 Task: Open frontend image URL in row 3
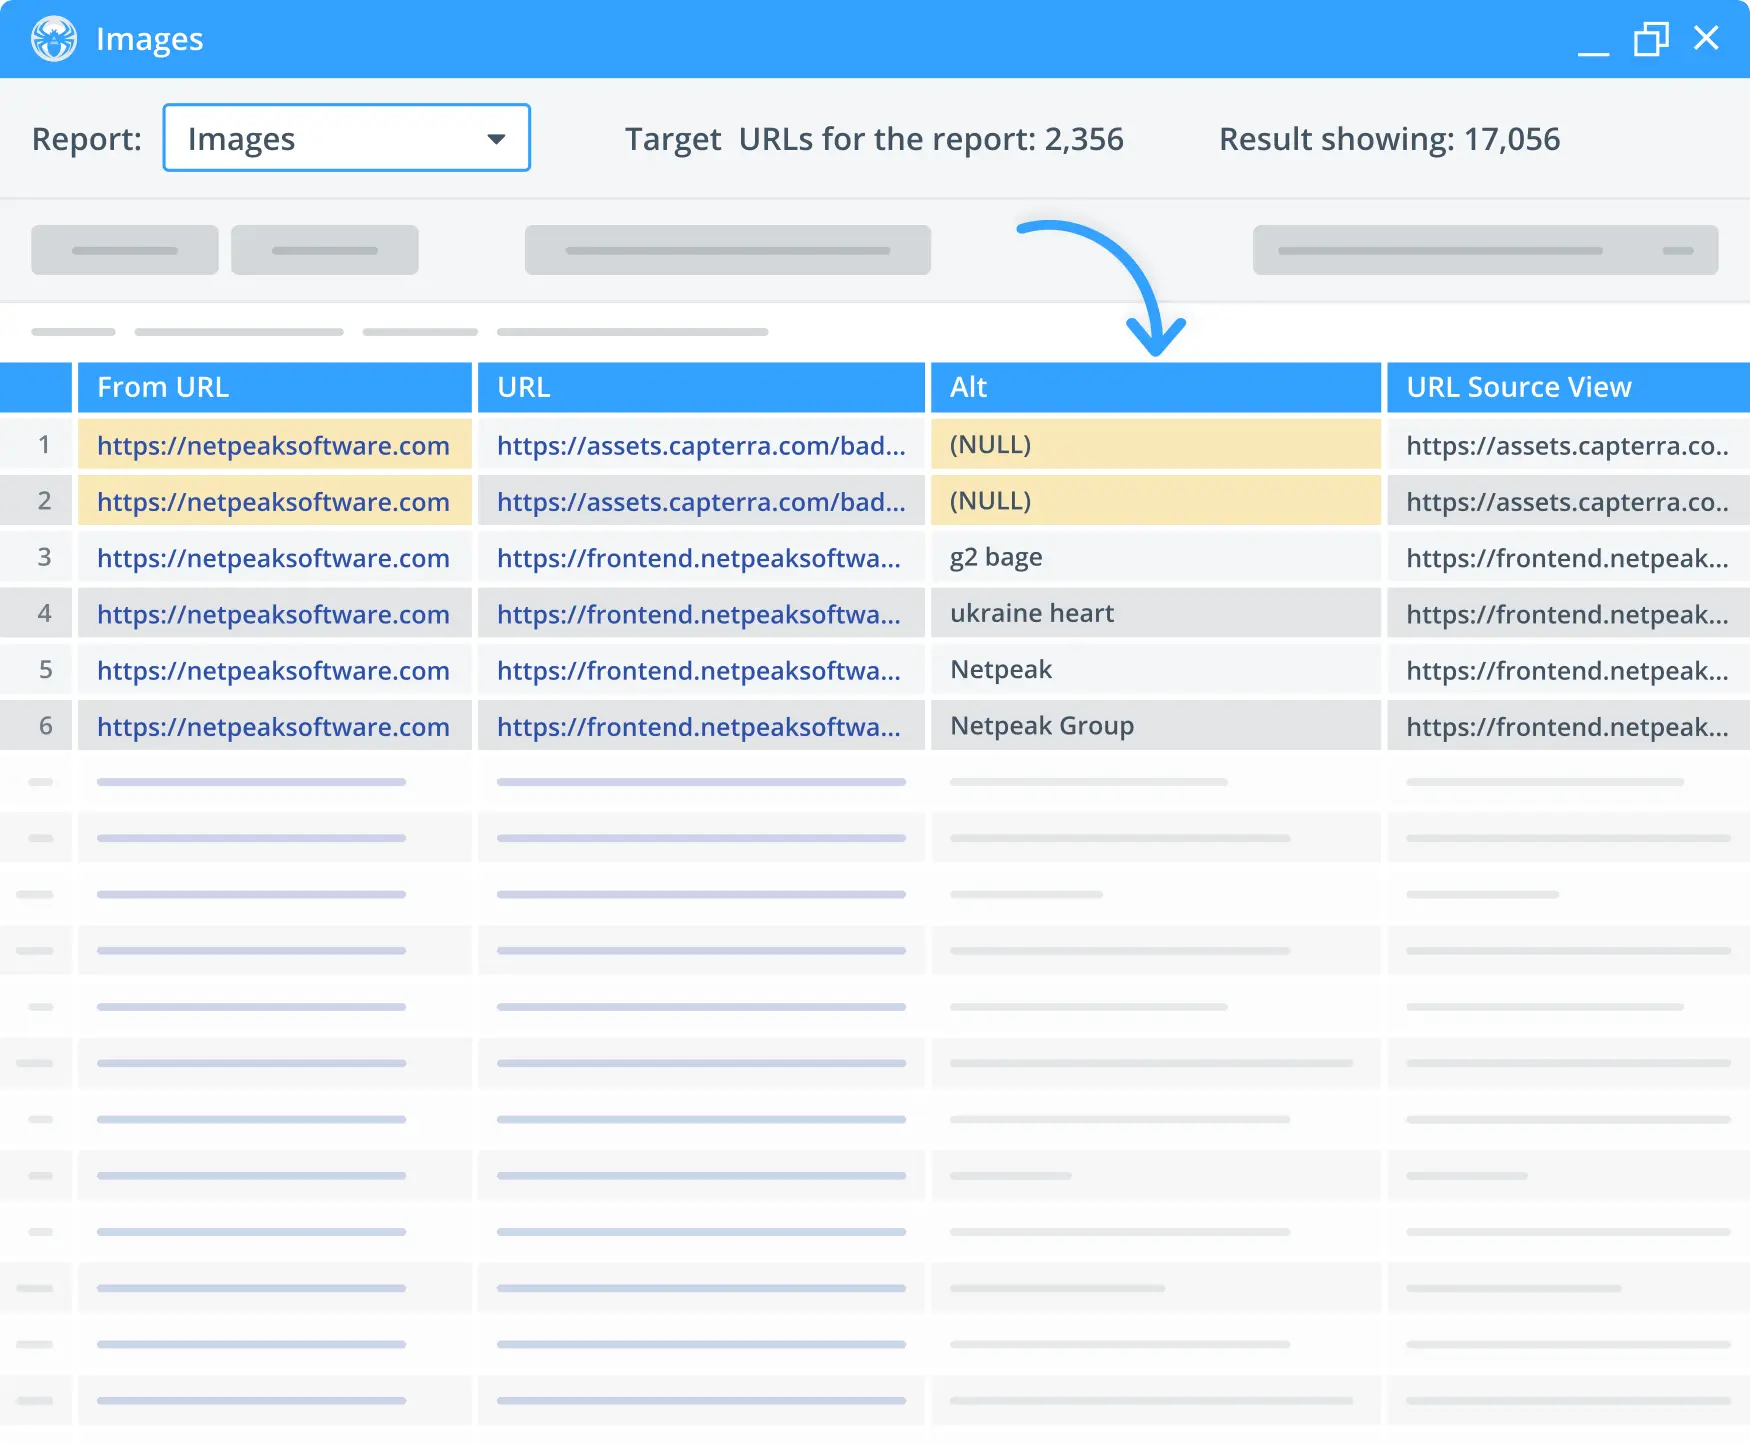699,557
